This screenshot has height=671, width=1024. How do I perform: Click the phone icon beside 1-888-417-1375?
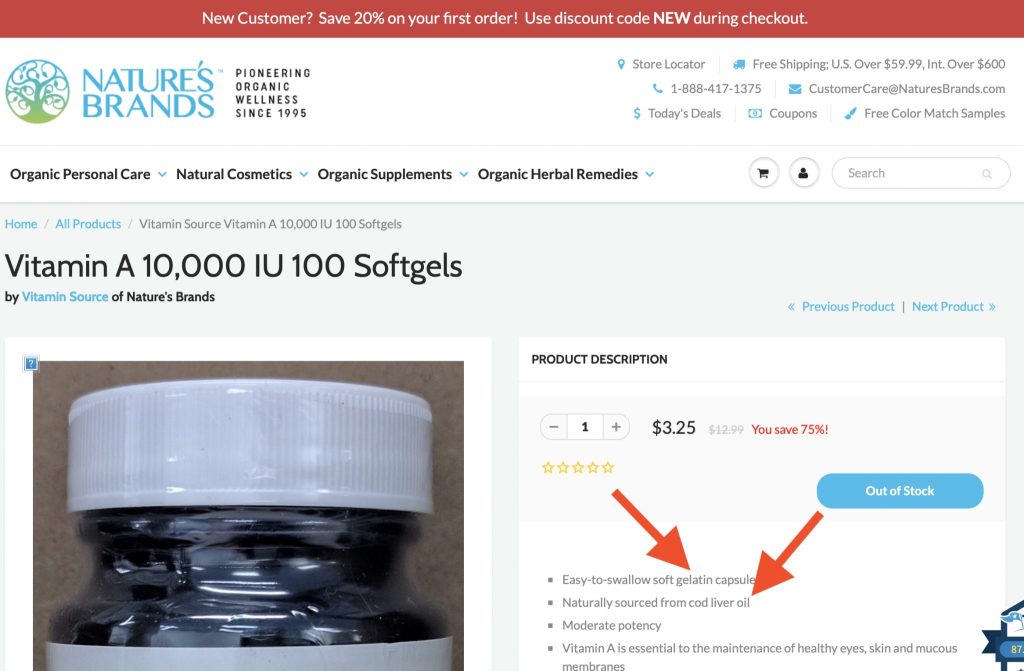657,88
